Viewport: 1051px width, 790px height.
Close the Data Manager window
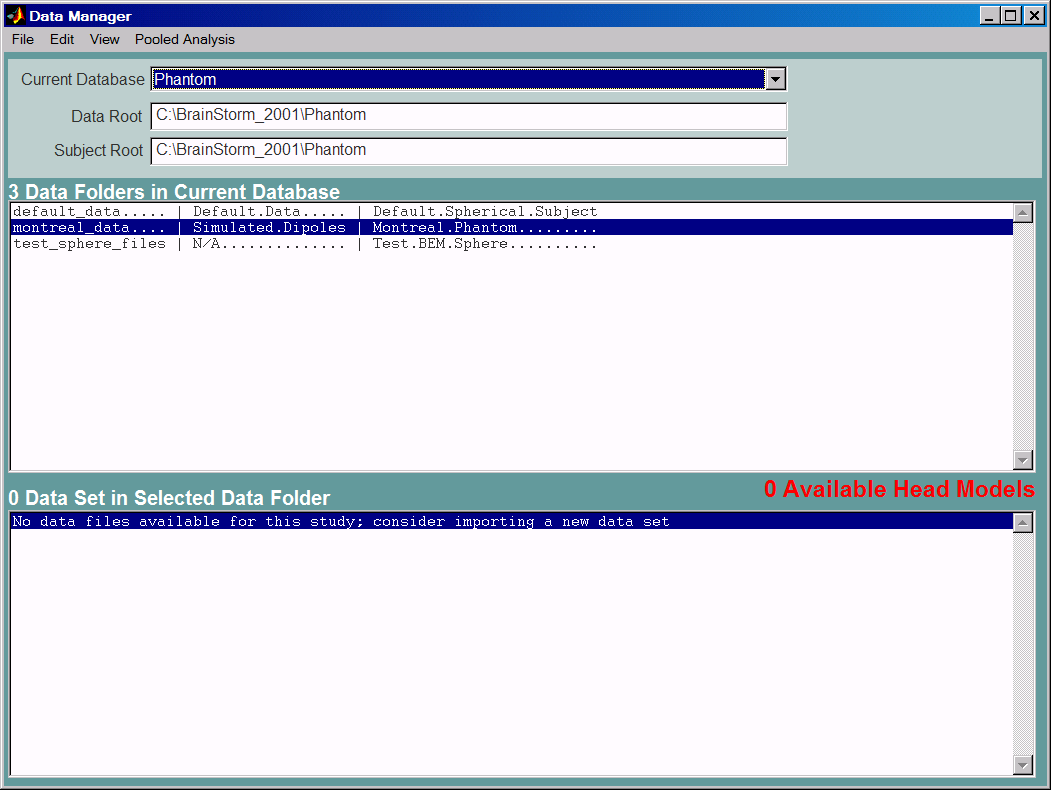click(1033, 16)
